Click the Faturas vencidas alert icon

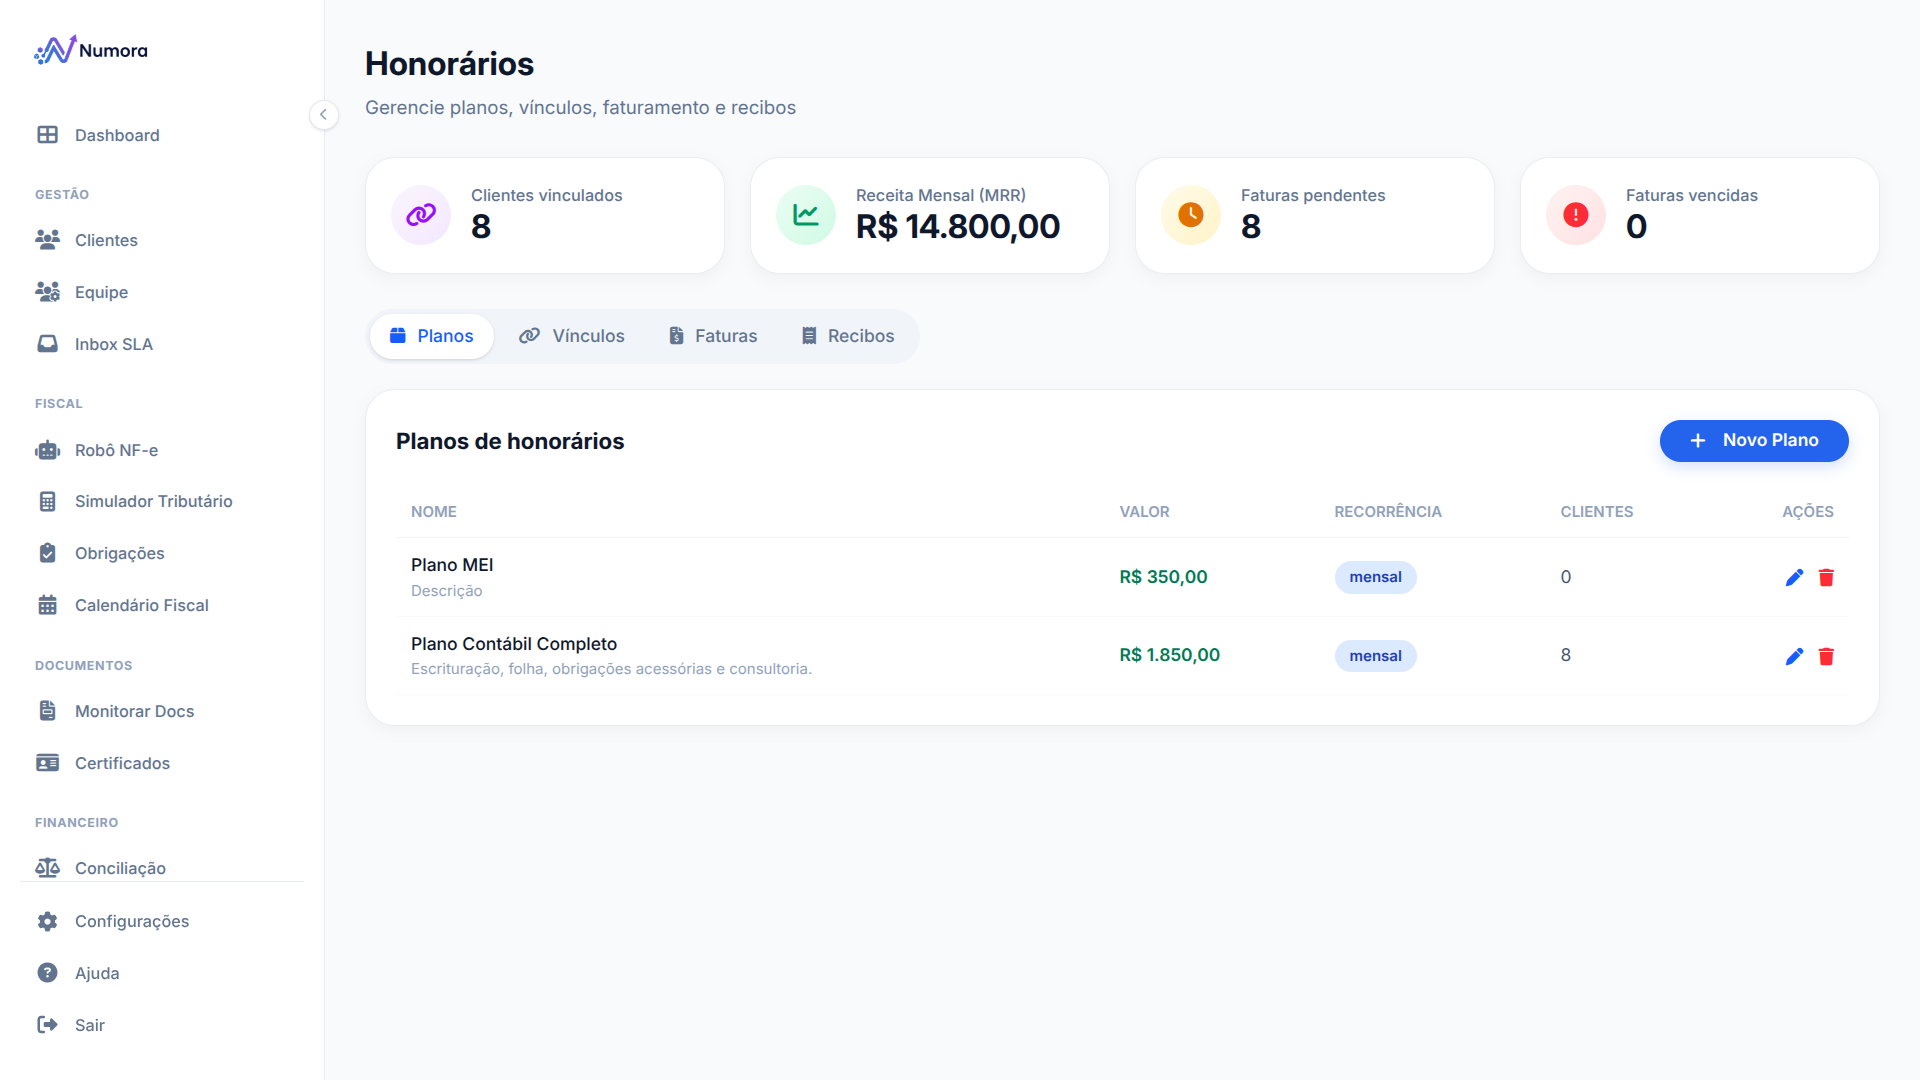coord(1576,215)
